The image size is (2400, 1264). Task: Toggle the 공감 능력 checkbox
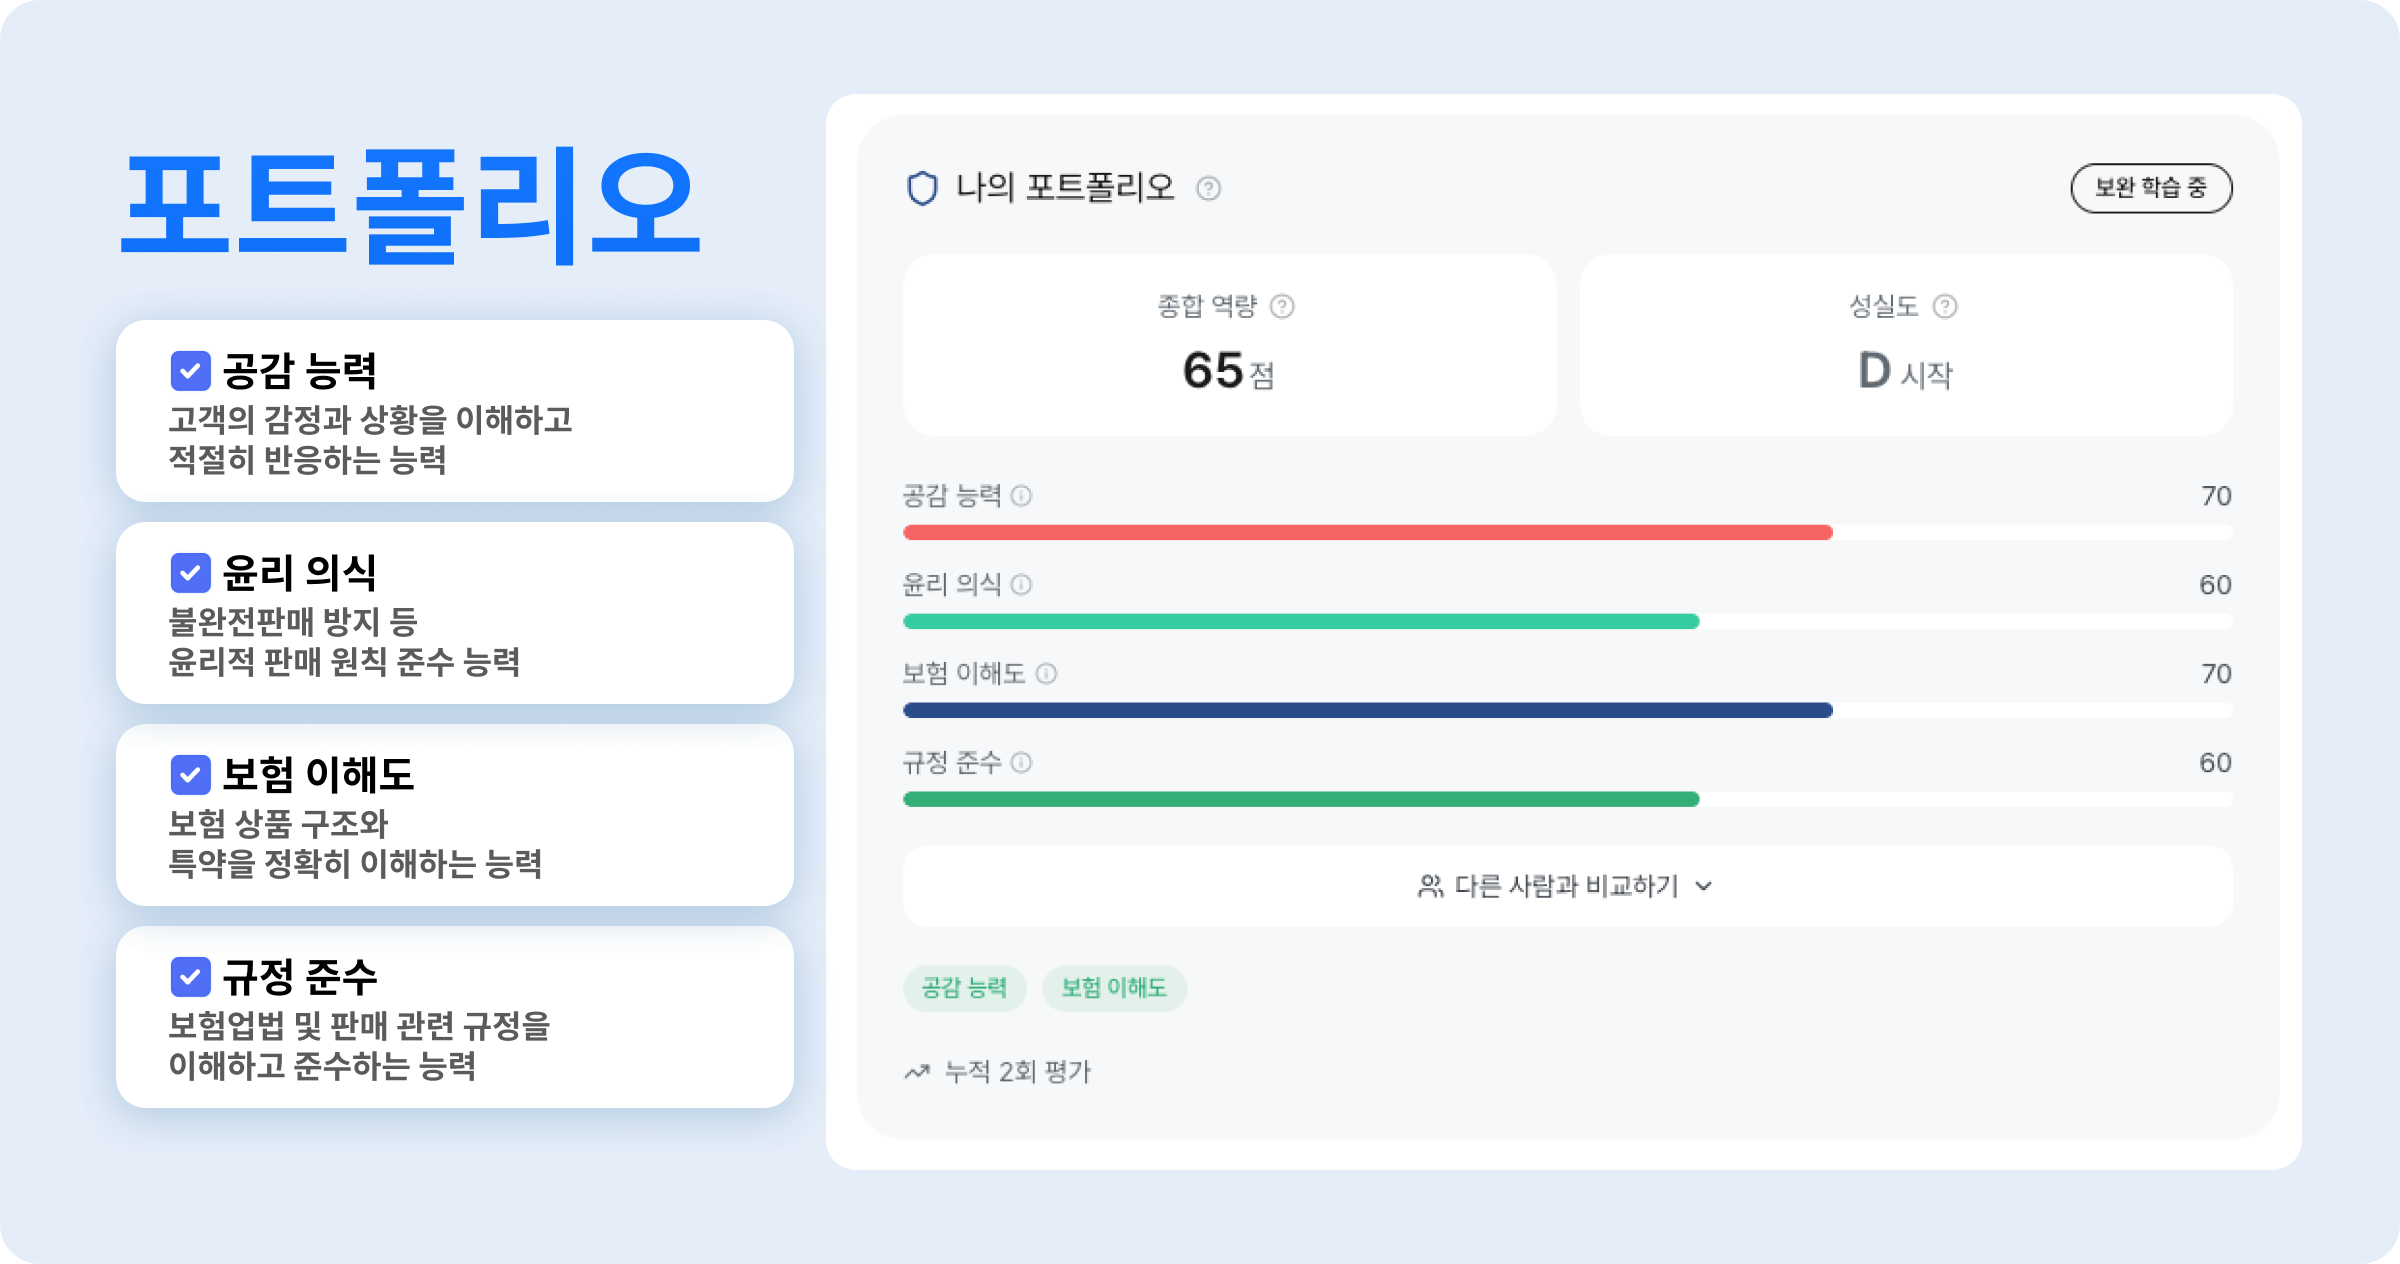click(x=190, y=371)
